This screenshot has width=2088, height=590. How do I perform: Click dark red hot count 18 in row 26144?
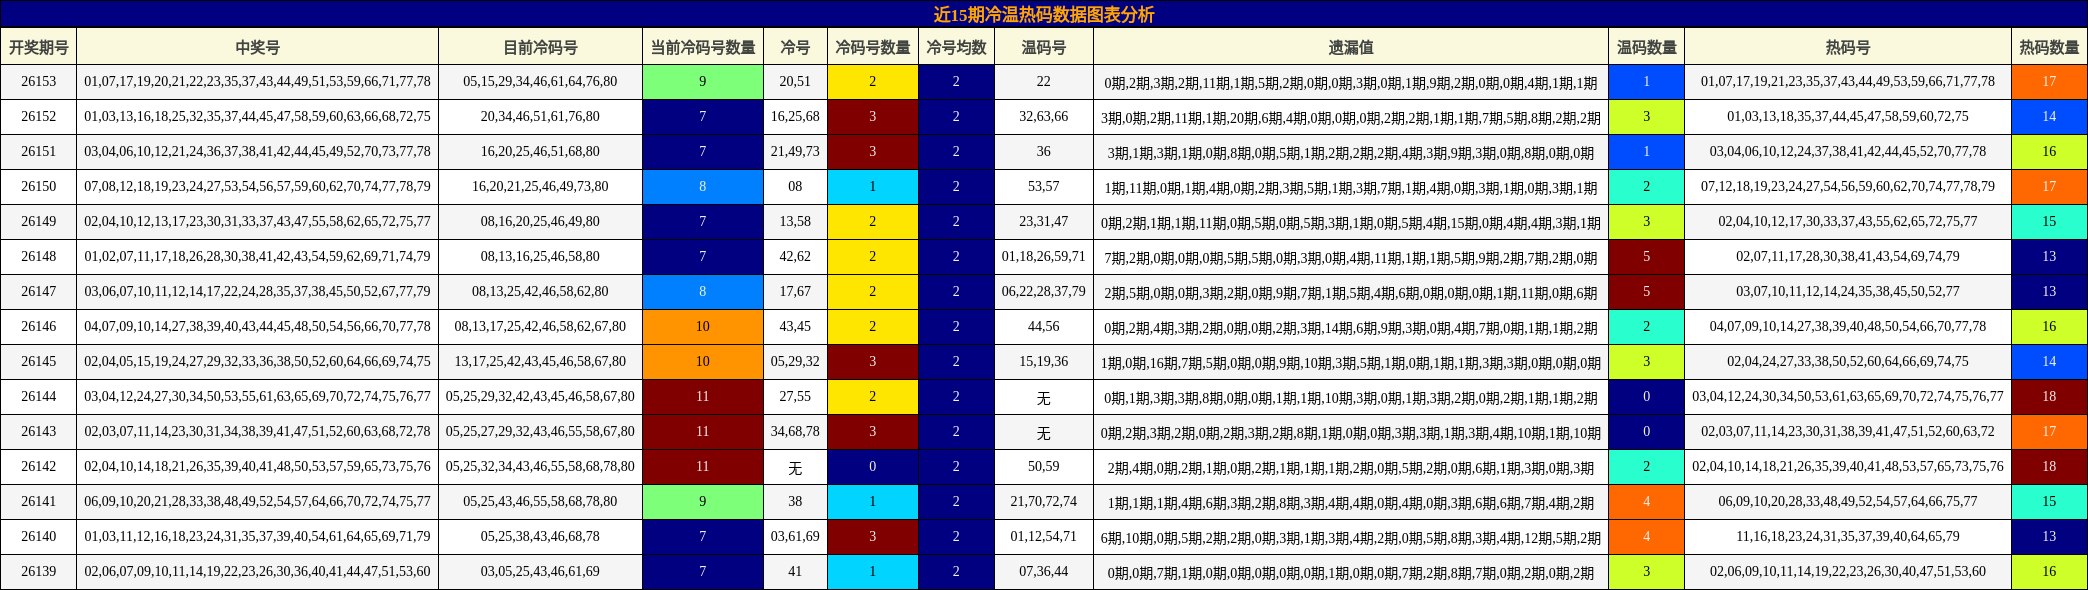[x=2049, y=397]
